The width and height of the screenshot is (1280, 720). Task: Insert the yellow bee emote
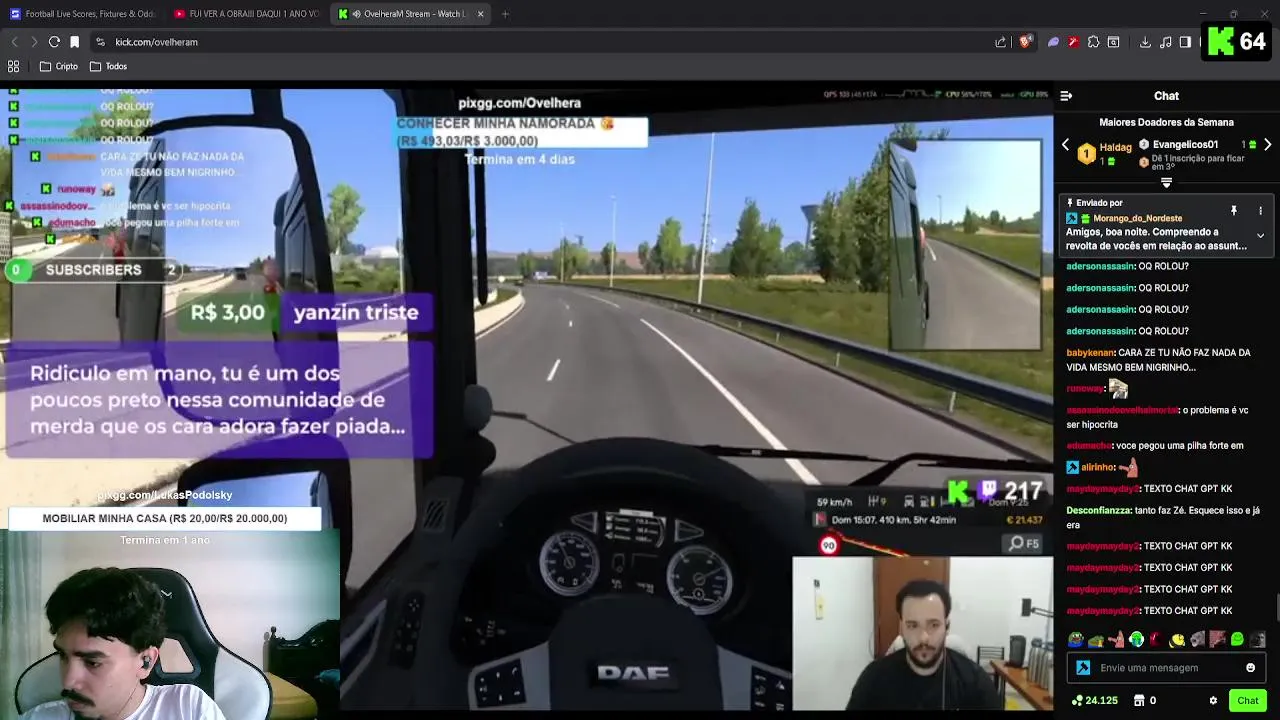click(1177, 640)
